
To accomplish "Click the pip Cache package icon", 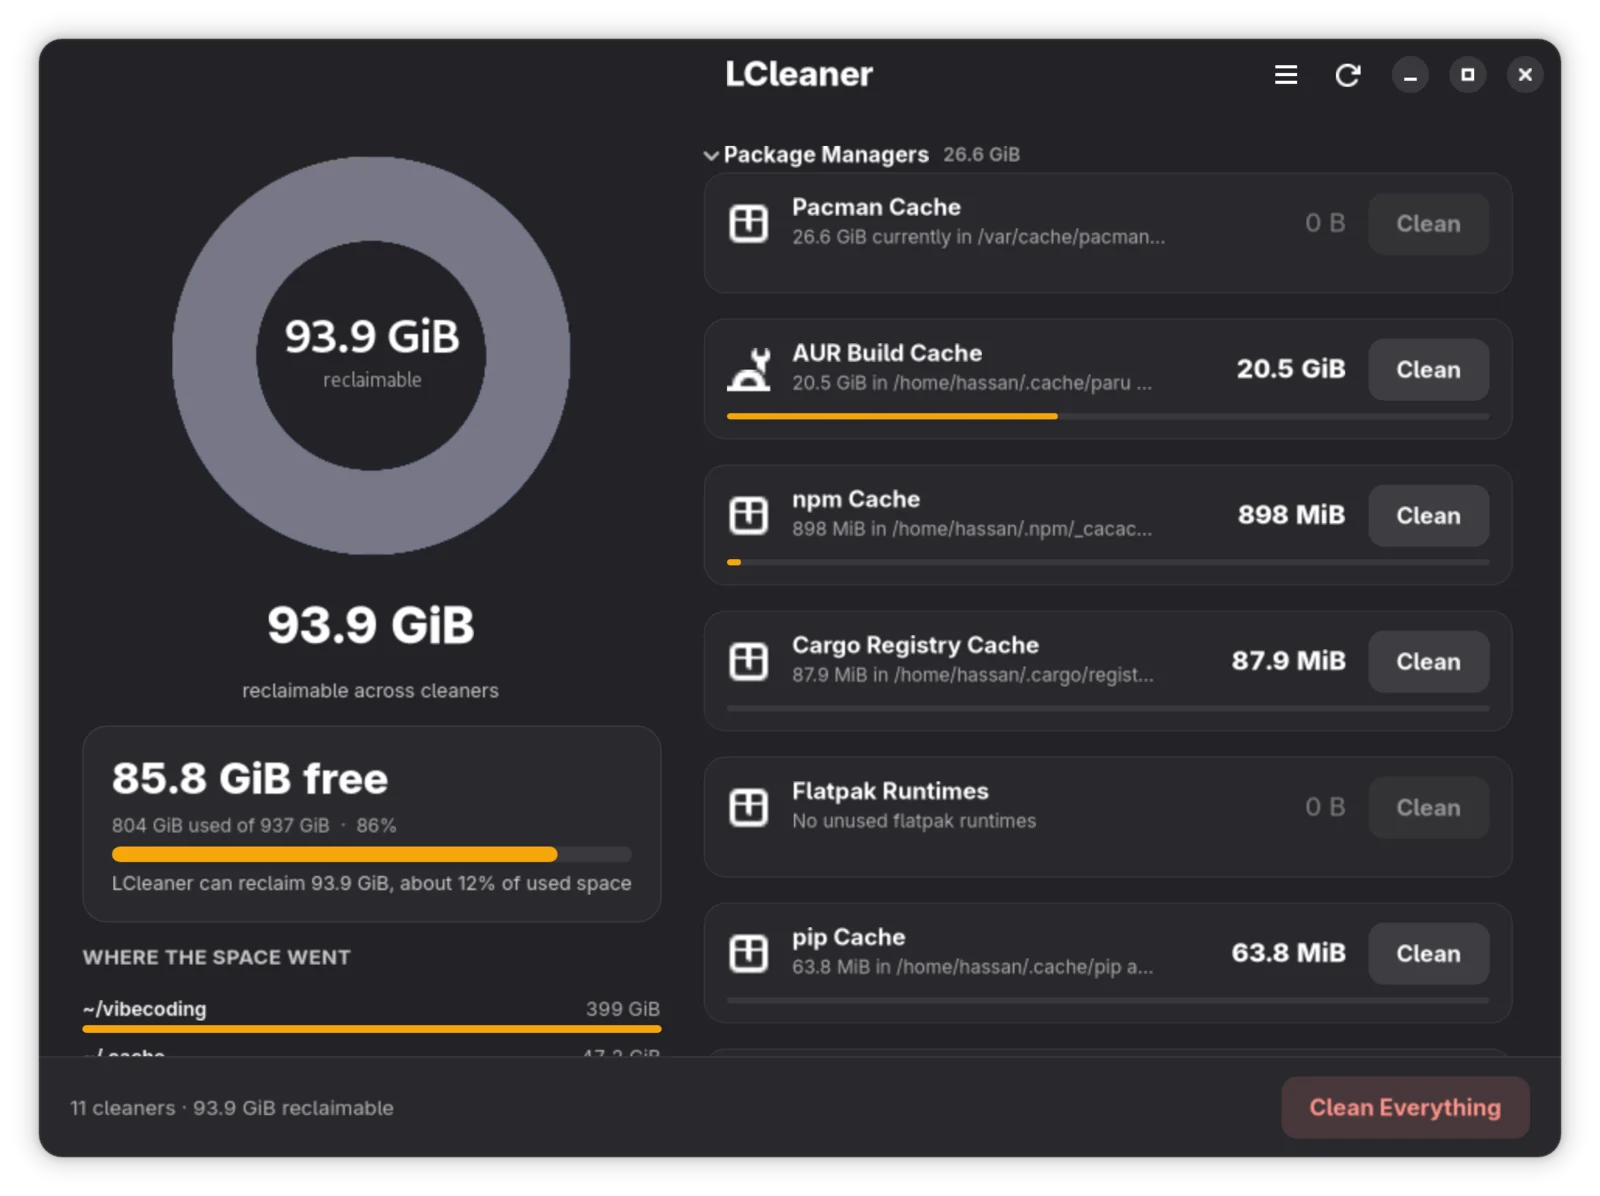I will click(x=748, y=953).
